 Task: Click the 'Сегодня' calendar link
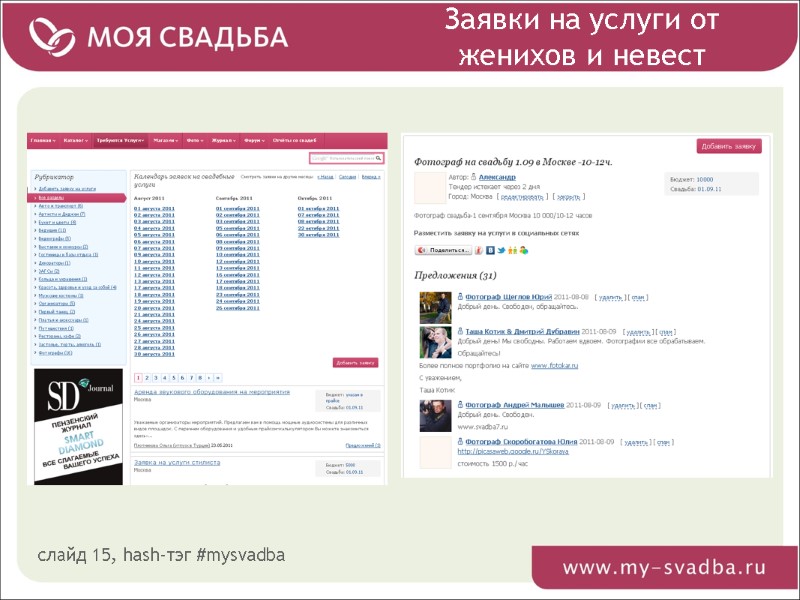pos(347,177)
